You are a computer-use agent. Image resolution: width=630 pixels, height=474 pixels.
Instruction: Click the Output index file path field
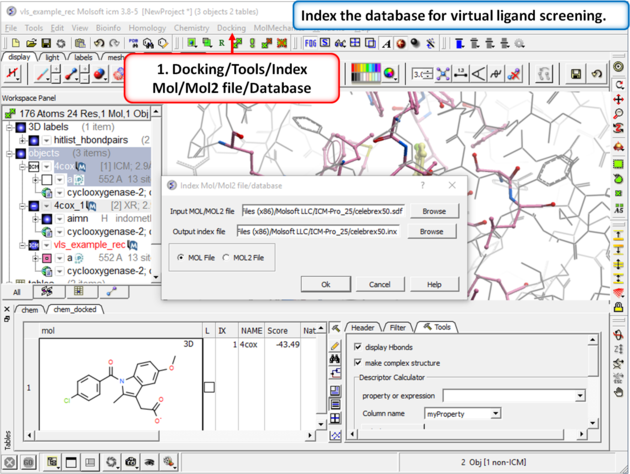click(320, 231)
